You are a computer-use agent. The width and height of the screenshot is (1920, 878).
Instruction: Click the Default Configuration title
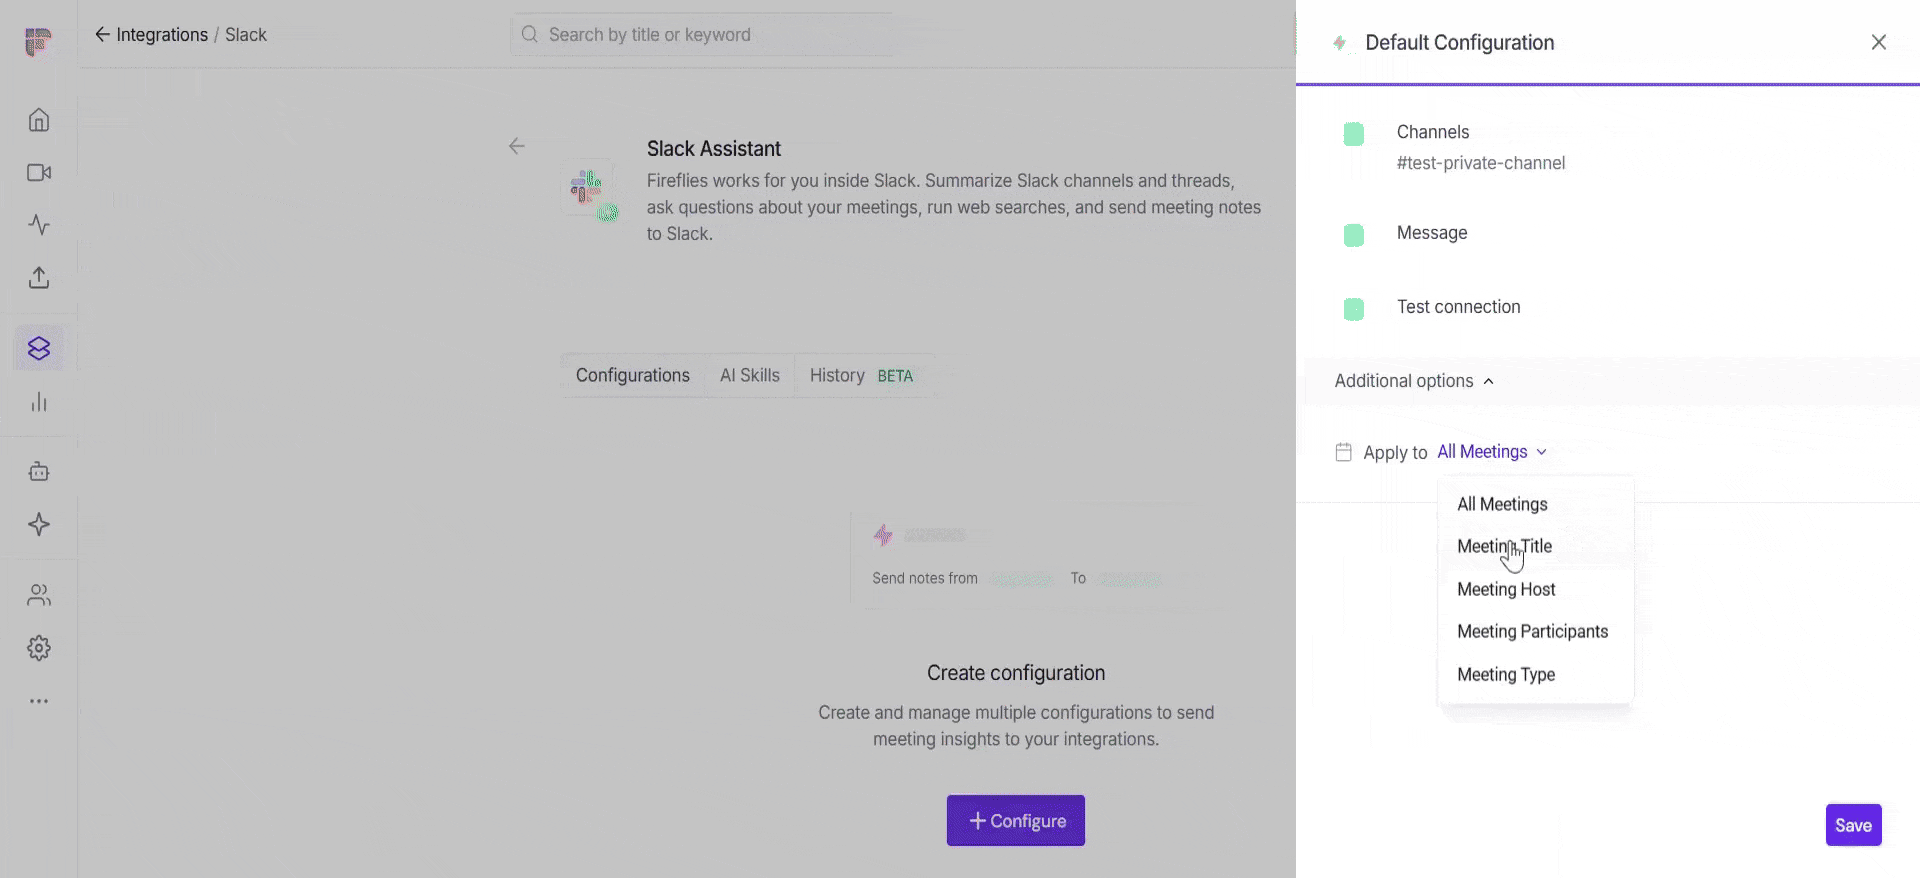coord(1459,42)
